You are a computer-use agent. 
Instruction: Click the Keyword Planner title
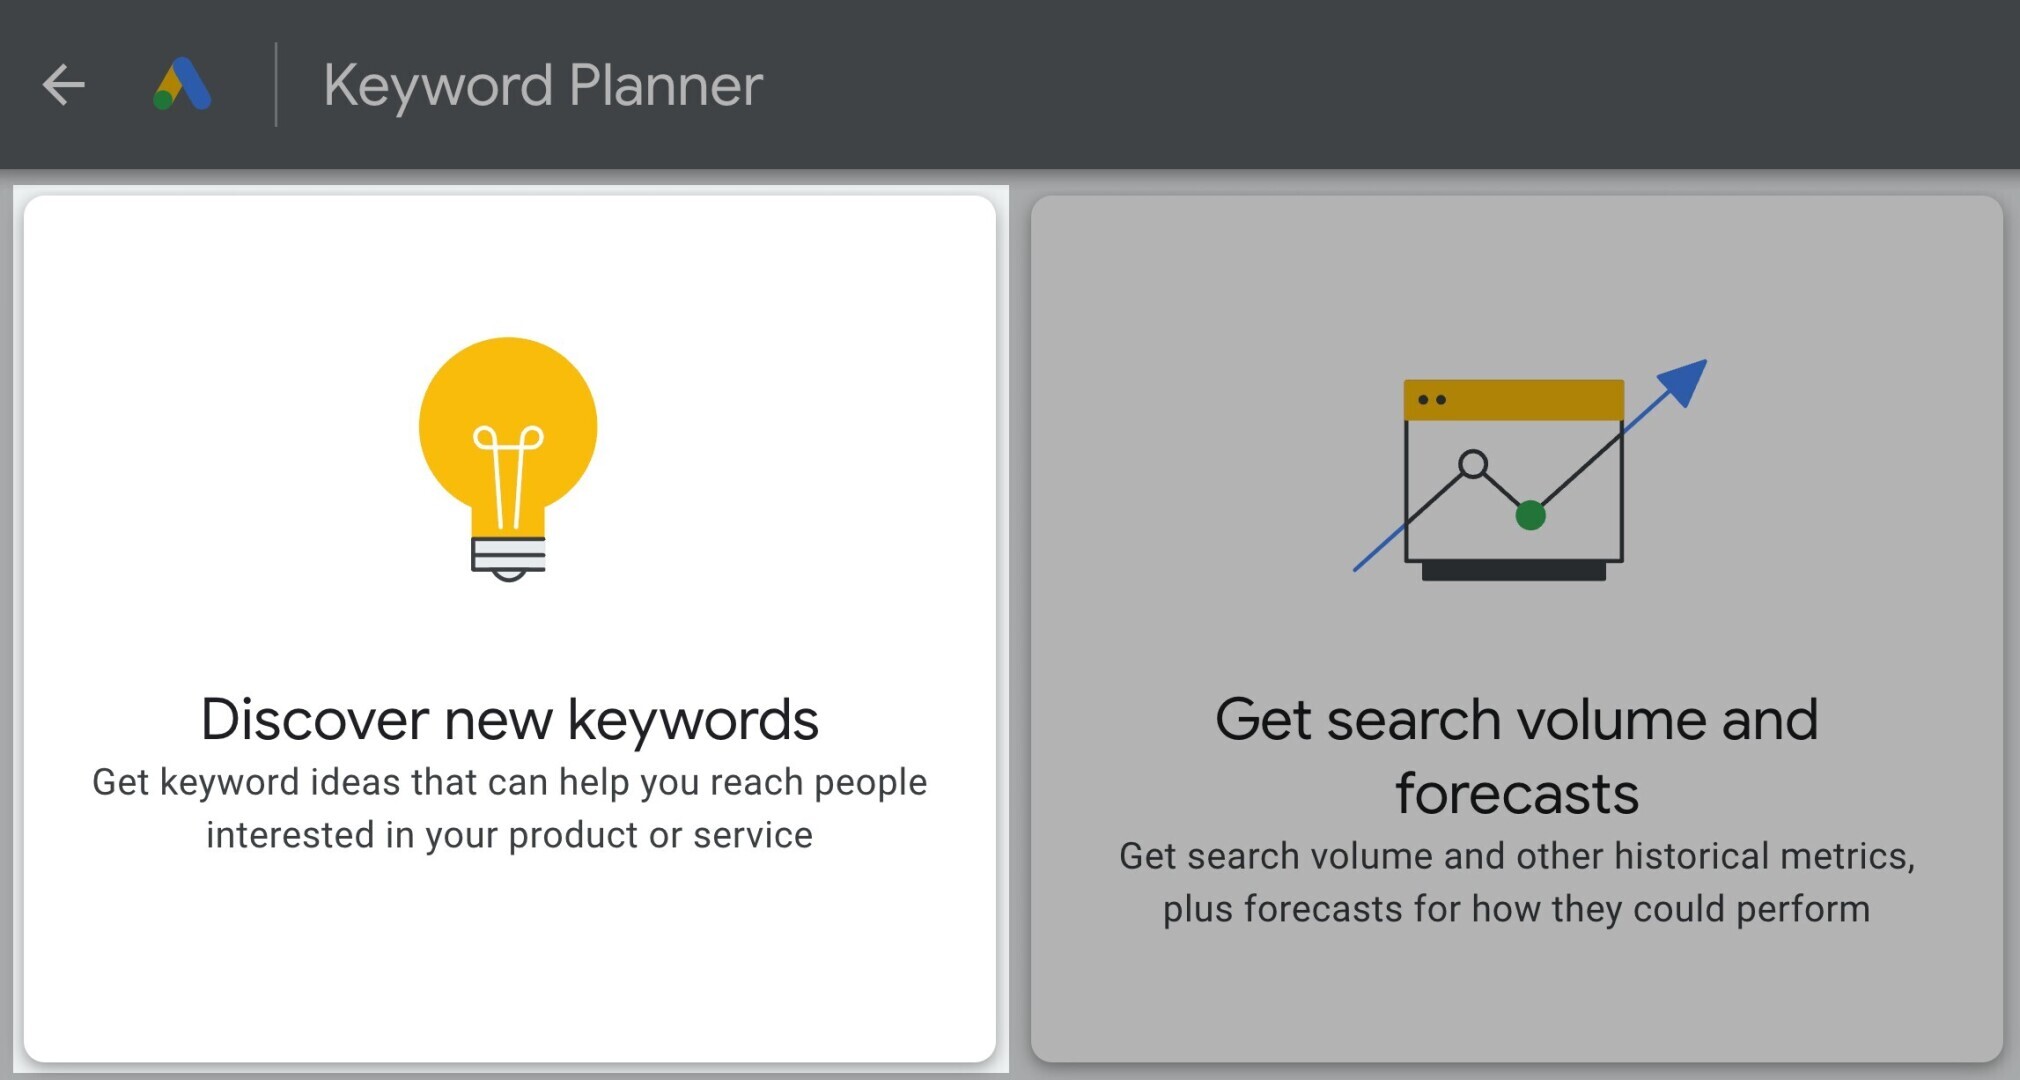click(x=543, y=86)
